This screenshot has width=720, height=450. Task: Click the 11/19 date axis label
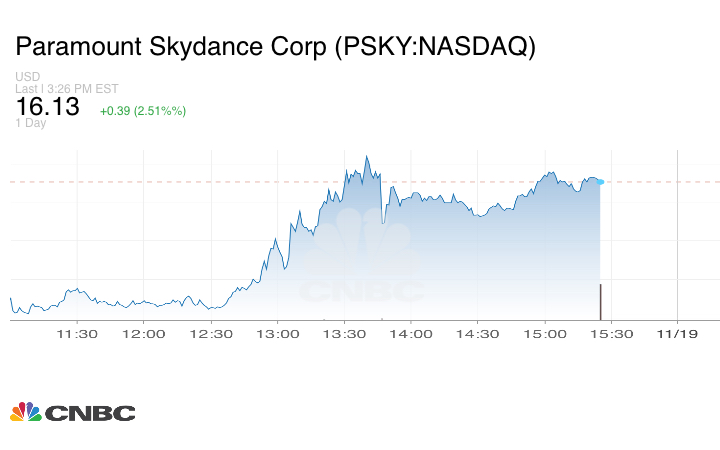point(677,334)
